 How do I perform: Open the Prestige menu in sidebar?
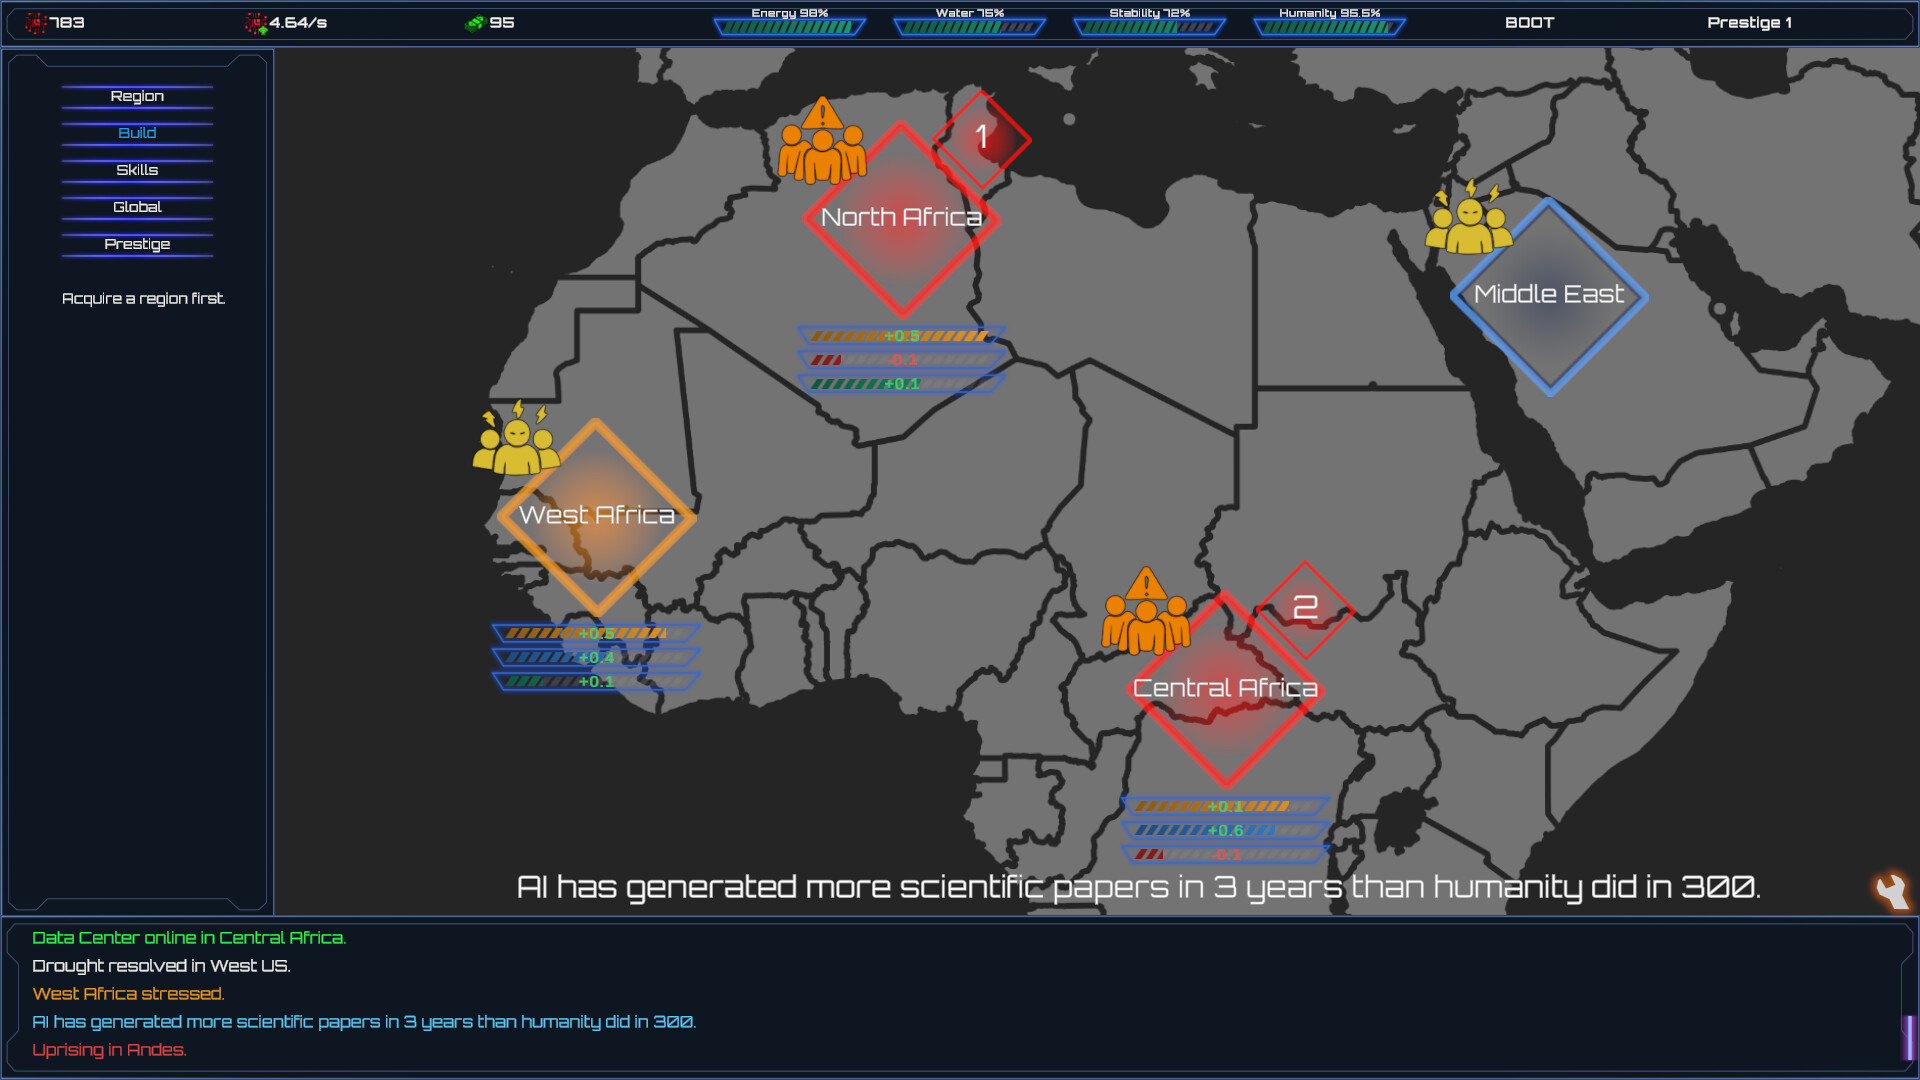tap(137, 244)
